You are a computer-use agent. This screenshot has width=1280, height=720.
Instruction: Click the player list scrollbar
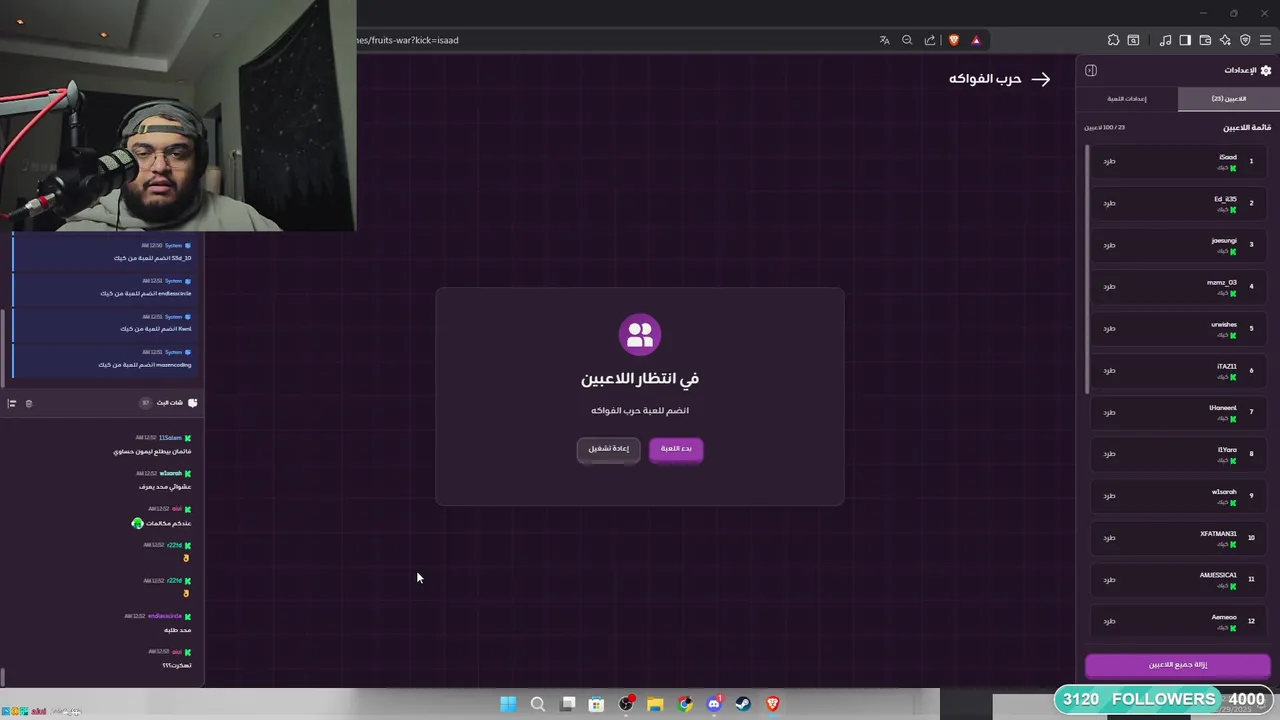pos(1087,270)
